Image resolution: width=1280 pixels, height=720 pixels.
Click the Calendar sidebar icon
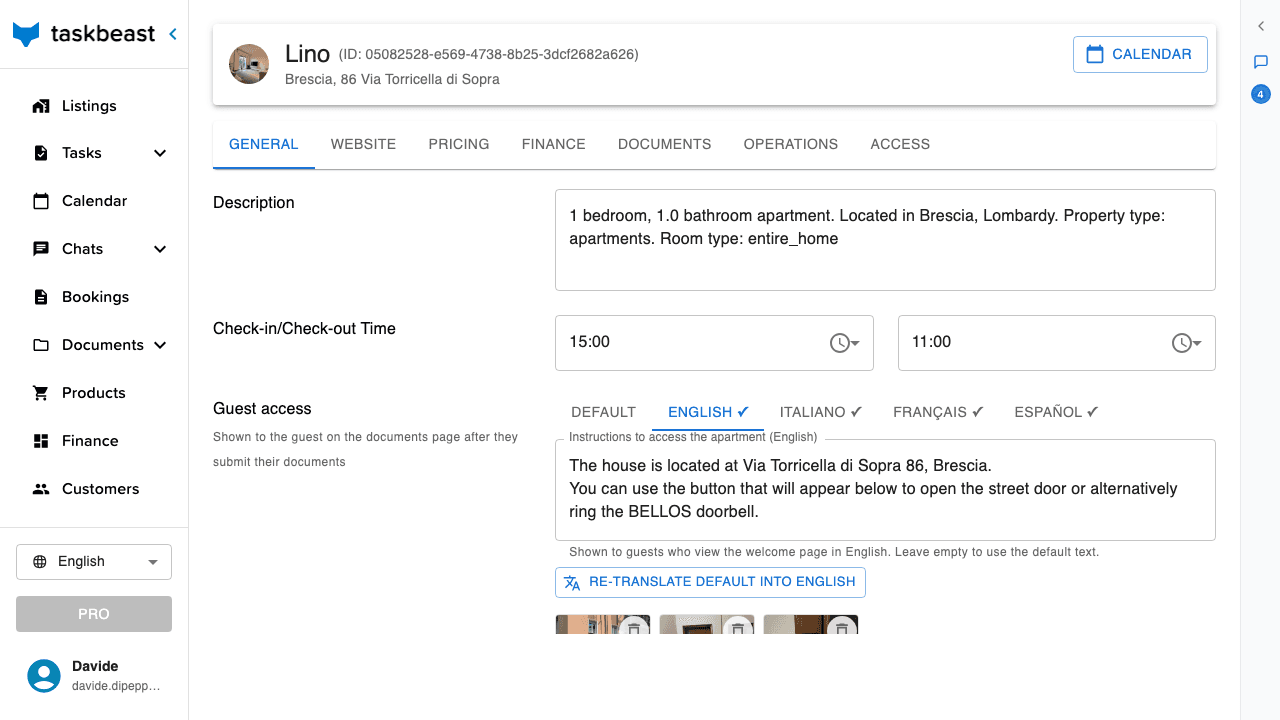coord(41,201)
